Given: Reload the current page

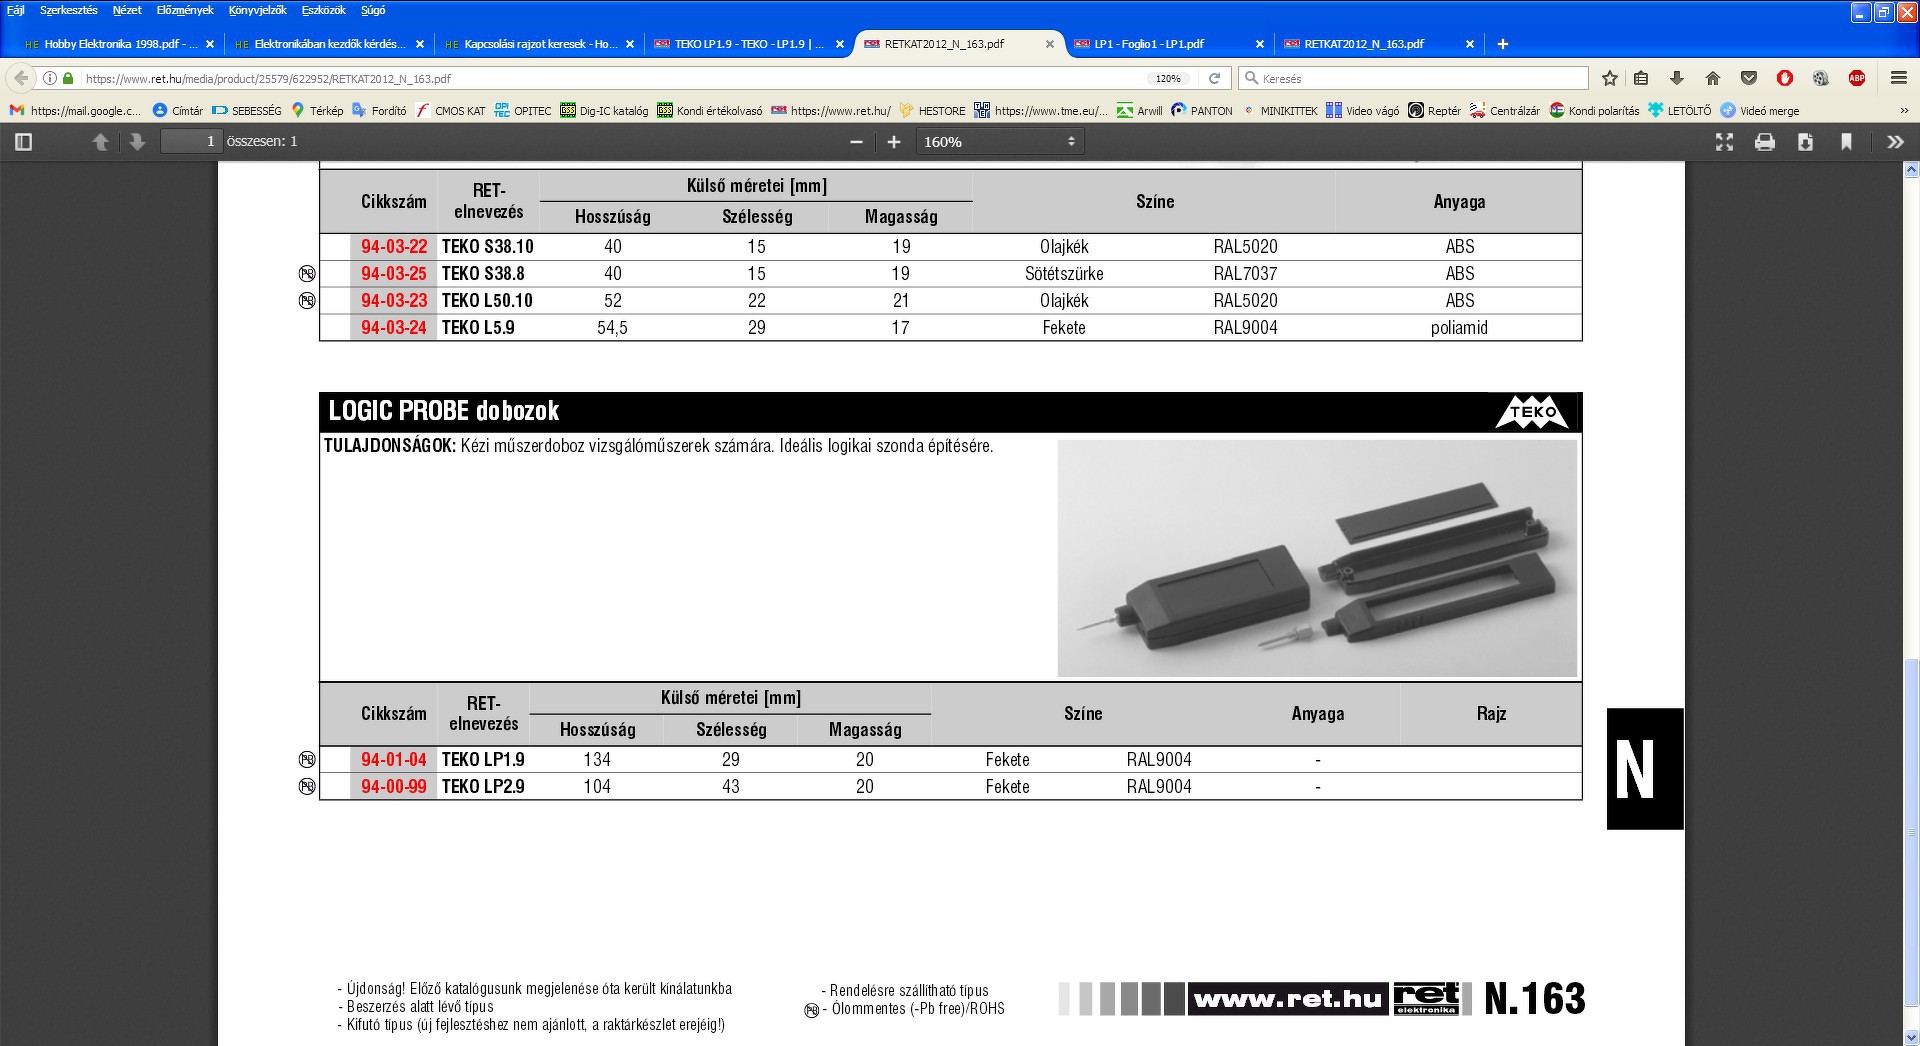Looking at the screenshot, I should coord(1214,78).
